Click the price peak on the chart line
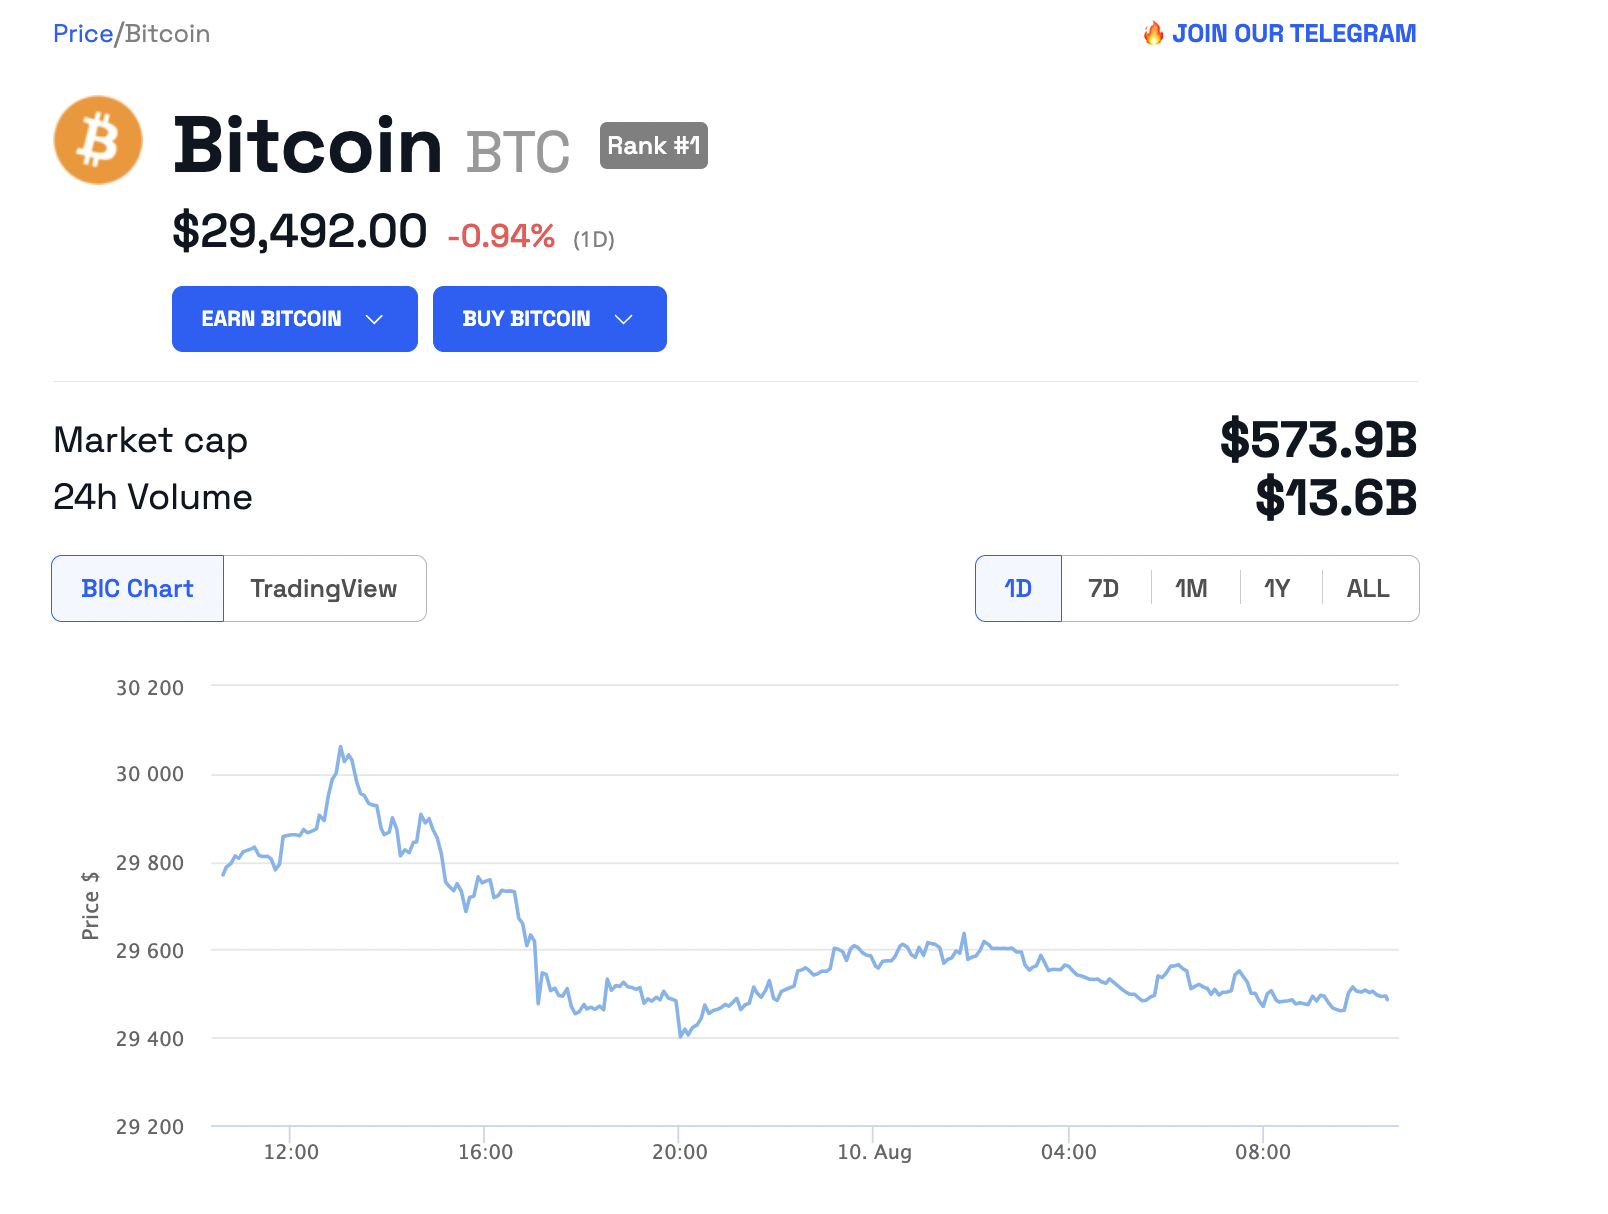 coord(341,747)
